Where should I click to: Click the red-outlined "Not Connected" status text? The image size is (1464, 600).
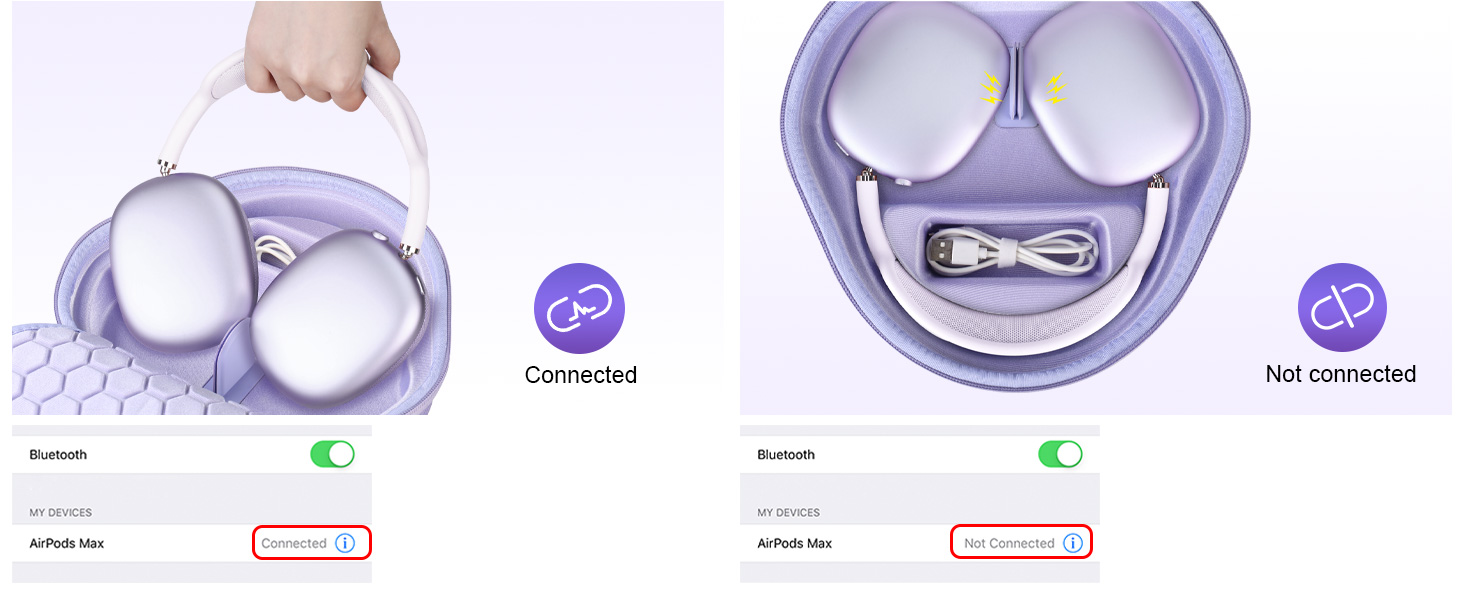pyautogui.click(x=1009, y=543)
